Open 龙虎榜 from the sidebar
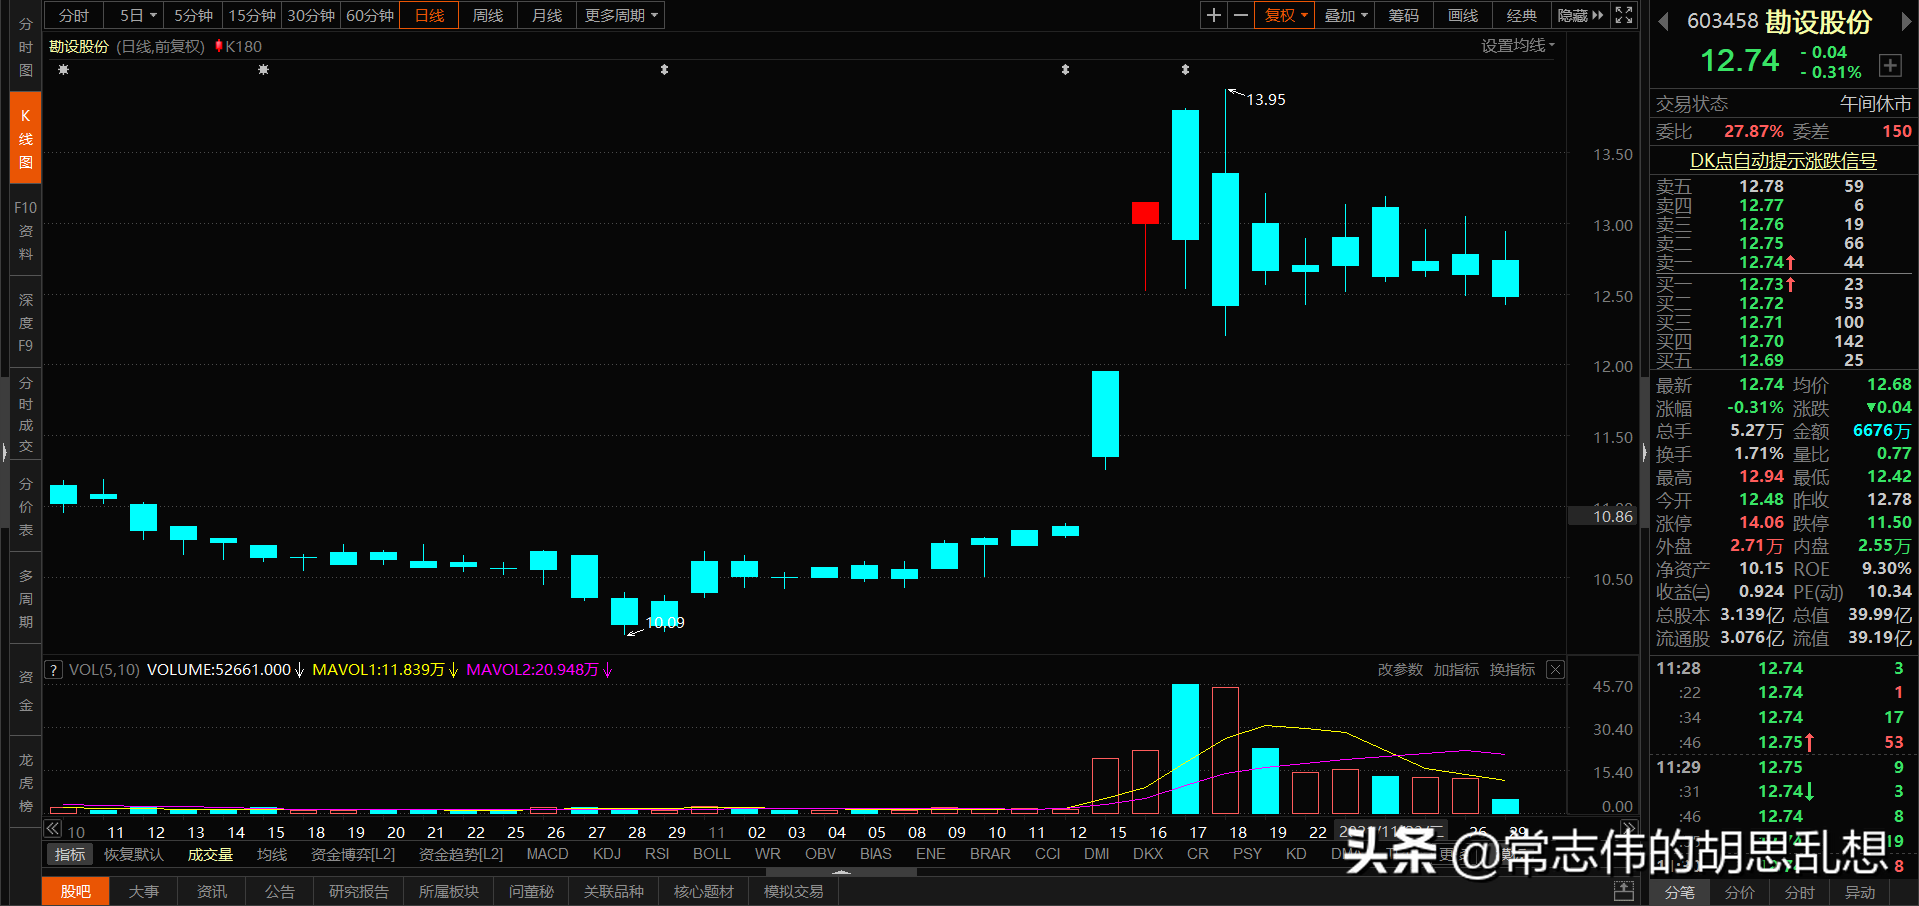Viewport: 1919px width, 906px height. (x=26, y=783)
